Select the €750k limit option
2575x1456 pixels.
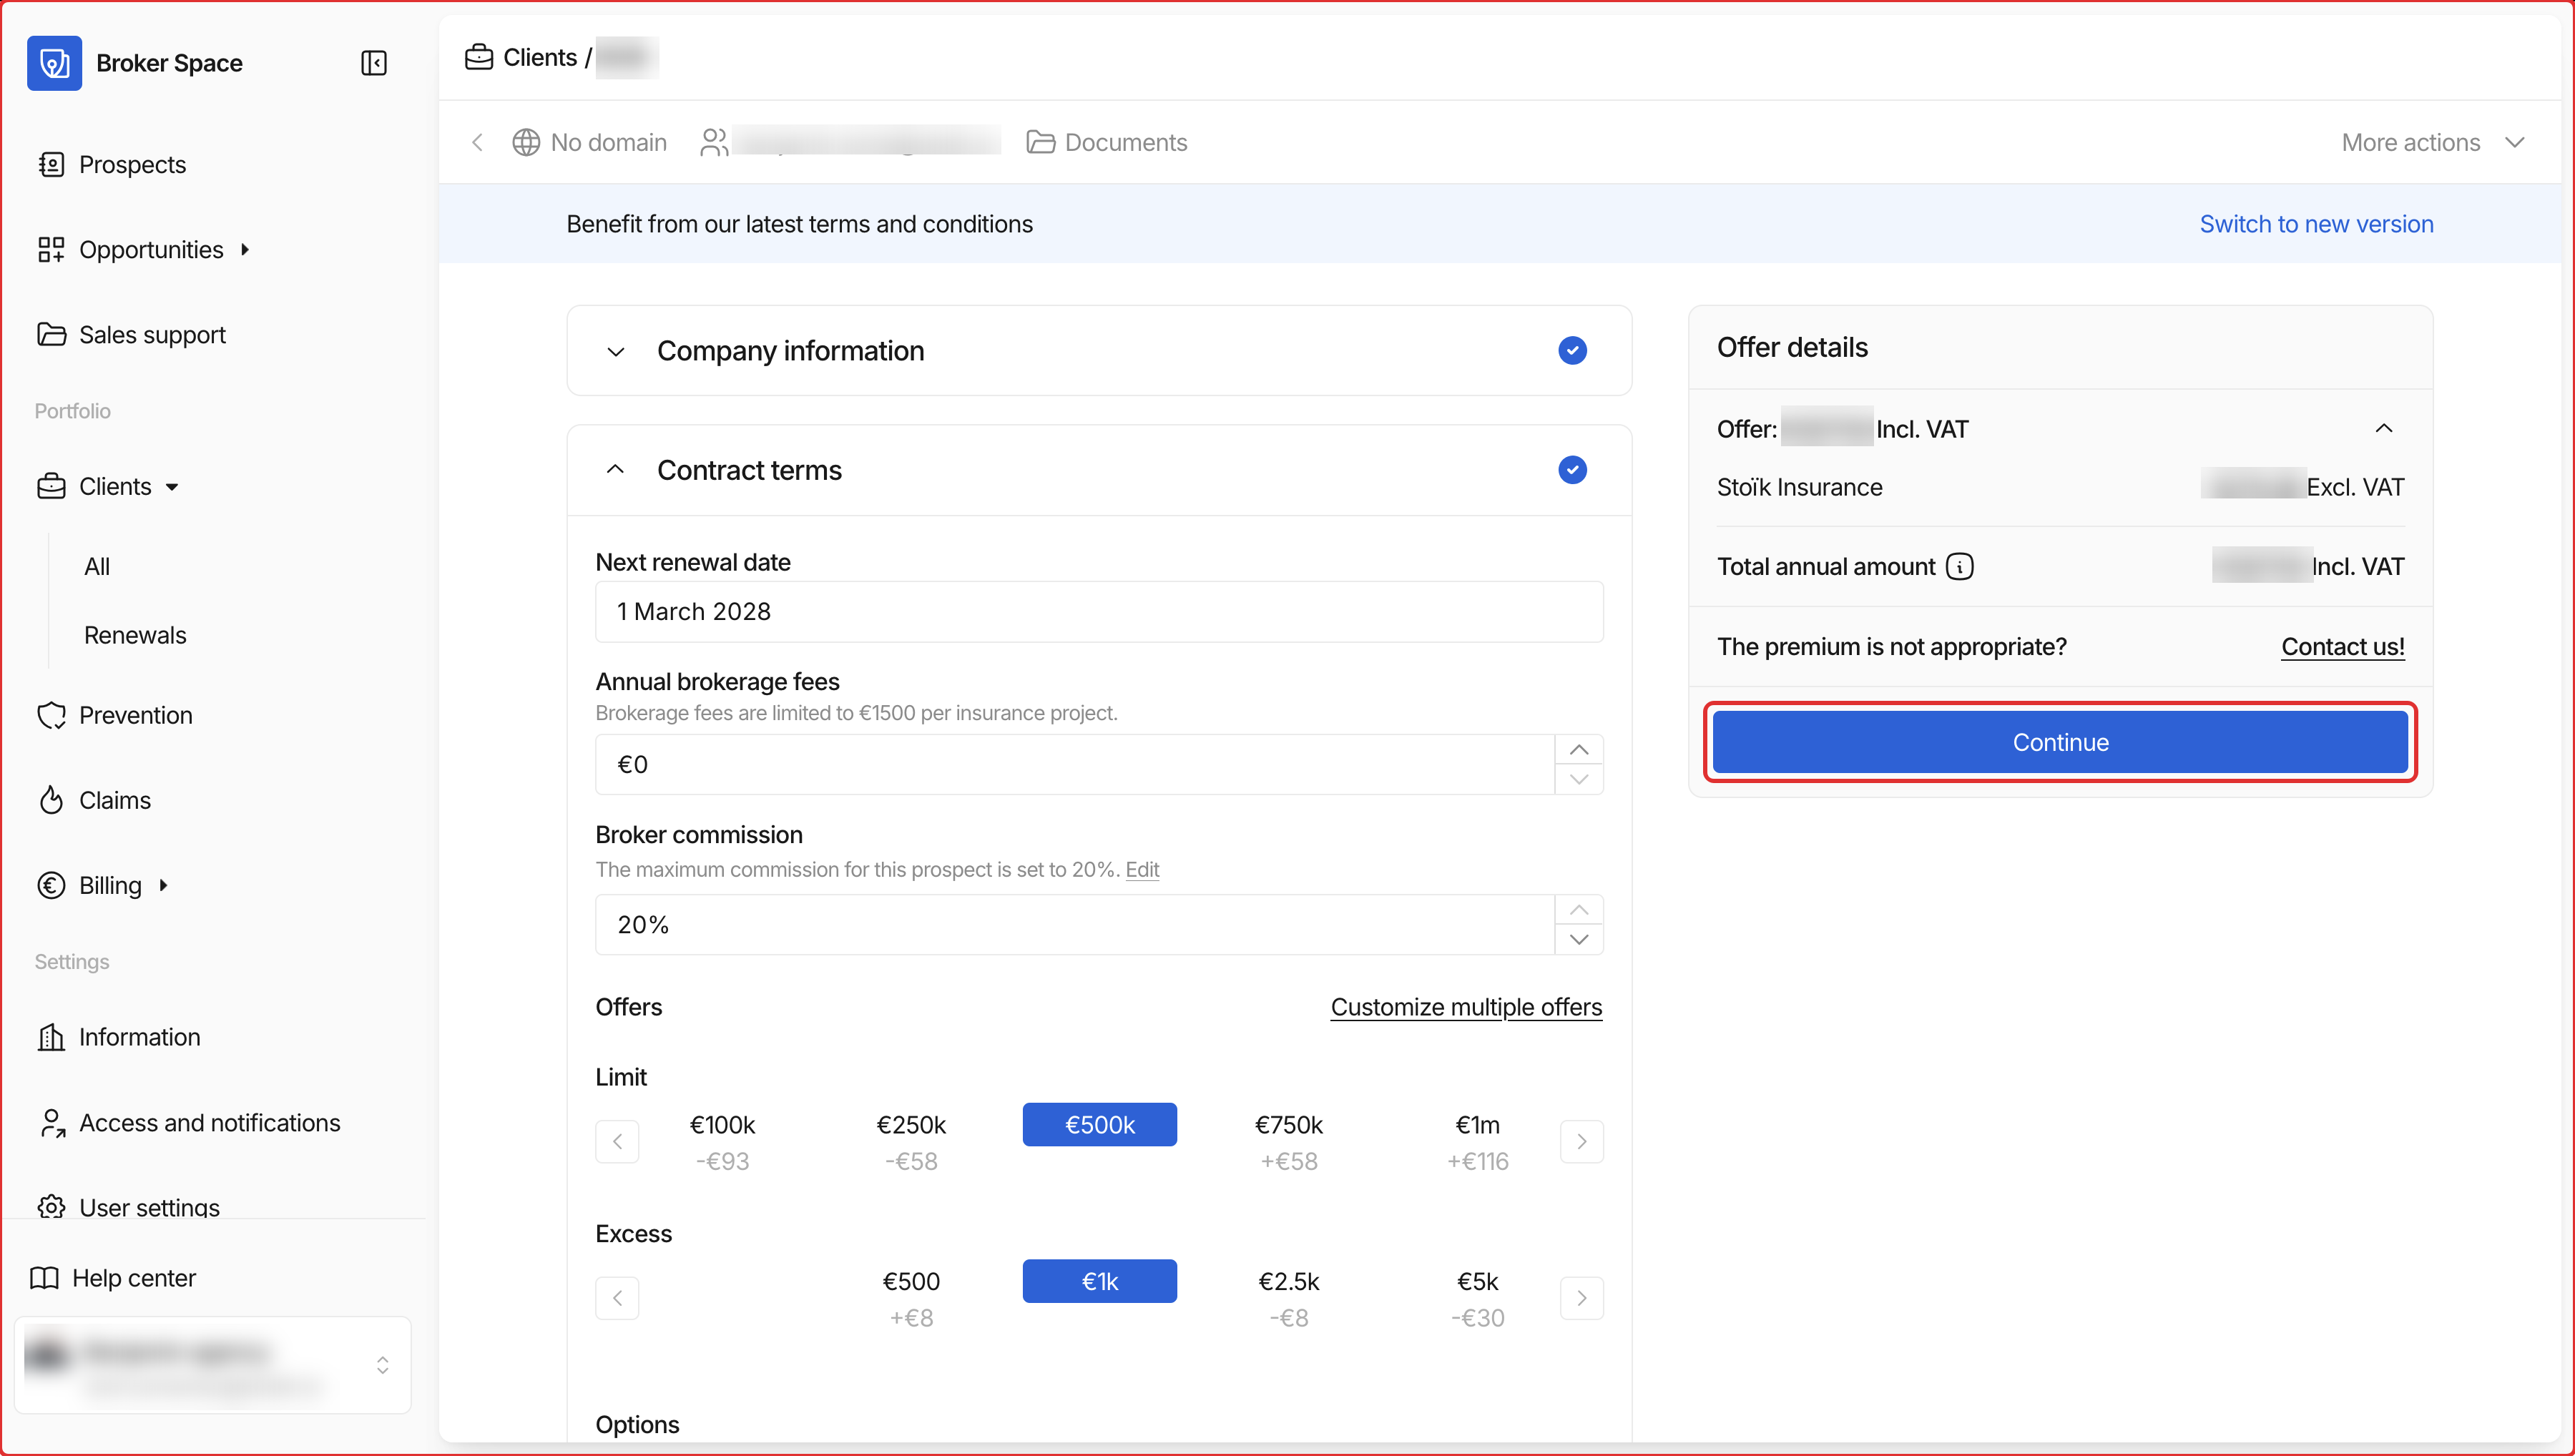coord(1288,1141)
